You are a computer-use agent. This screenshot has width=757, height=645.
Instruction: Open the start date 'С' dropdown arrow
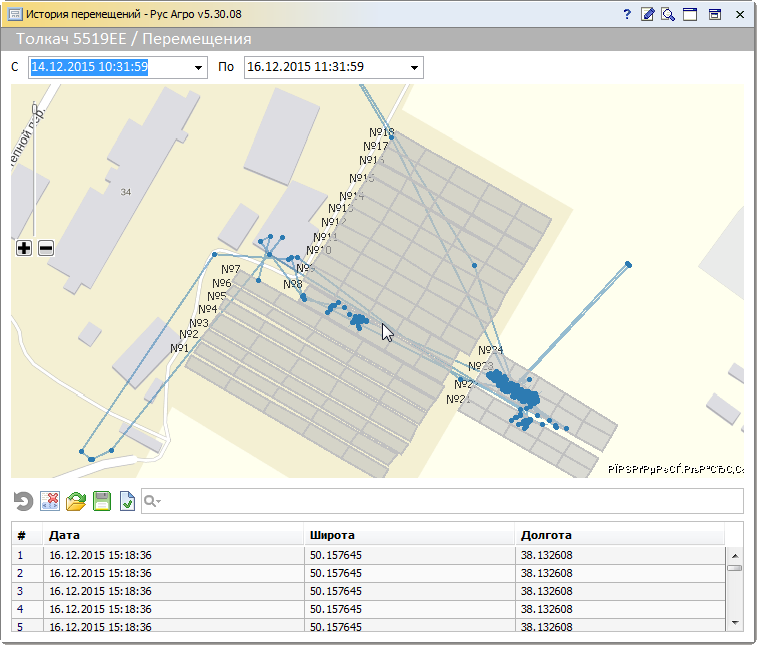198,68
